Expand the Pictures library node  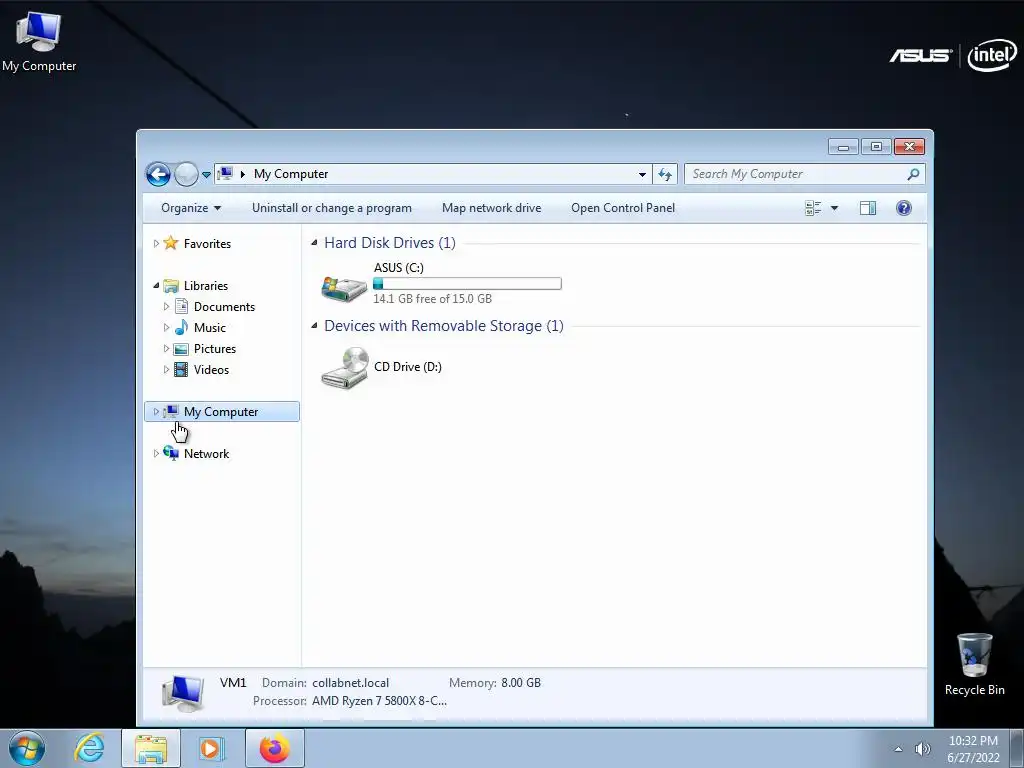167,348
